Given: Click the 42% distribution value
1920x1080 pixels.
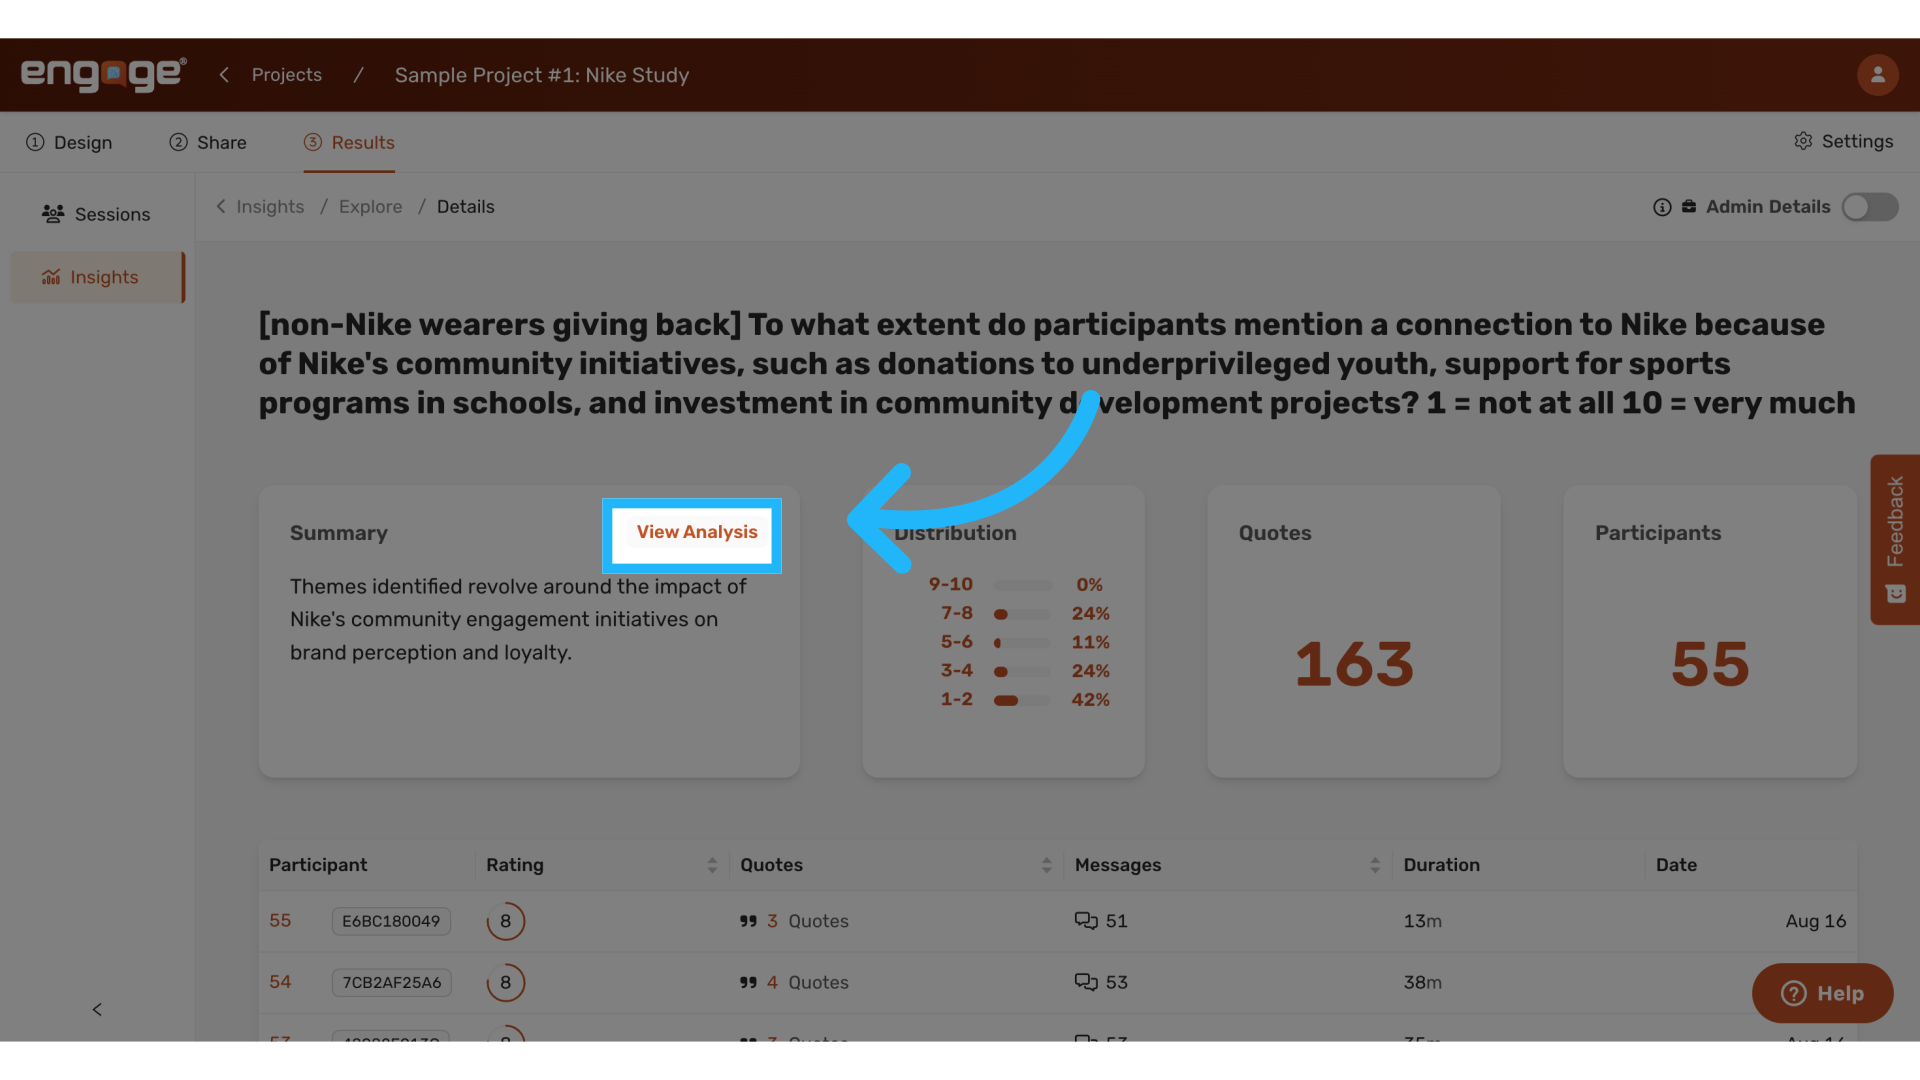Looking at the screenshot, I should (x=1090, y=700).
